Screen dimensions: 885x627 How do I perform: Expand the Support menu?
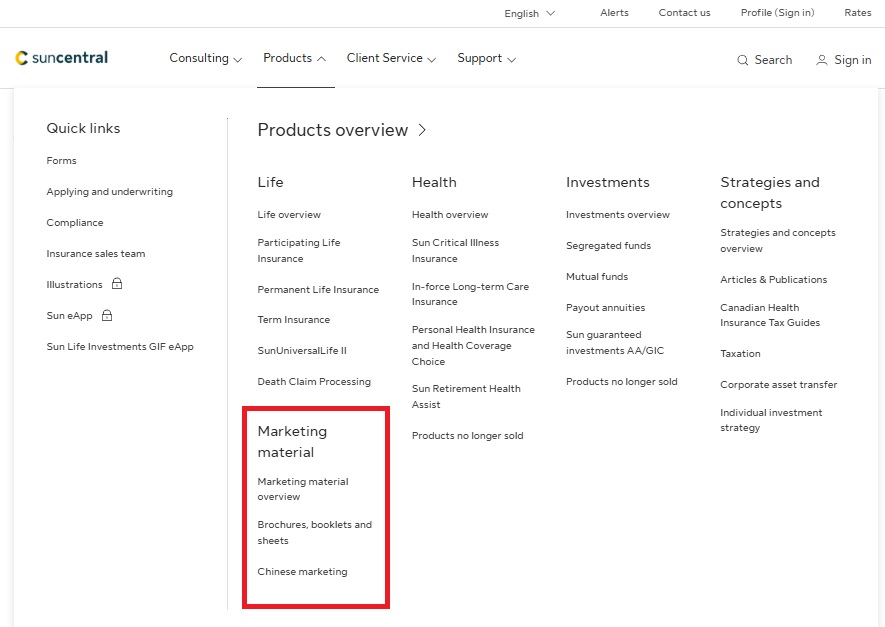pos(486,58)
